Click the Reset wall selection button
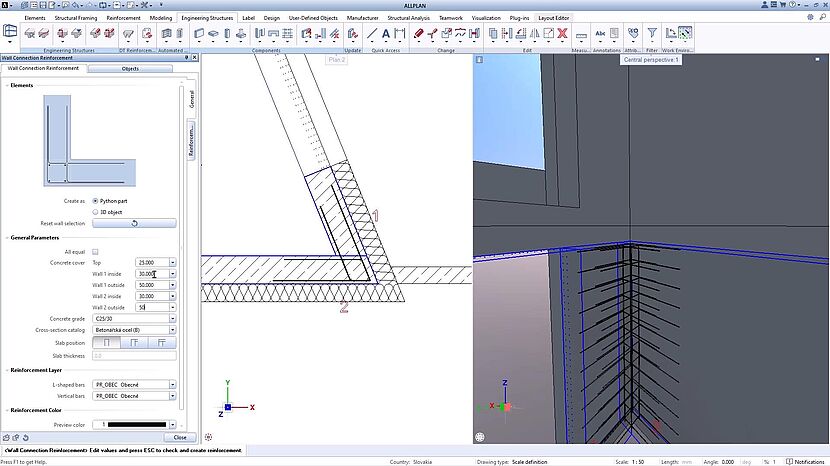 tap(134, 223)
